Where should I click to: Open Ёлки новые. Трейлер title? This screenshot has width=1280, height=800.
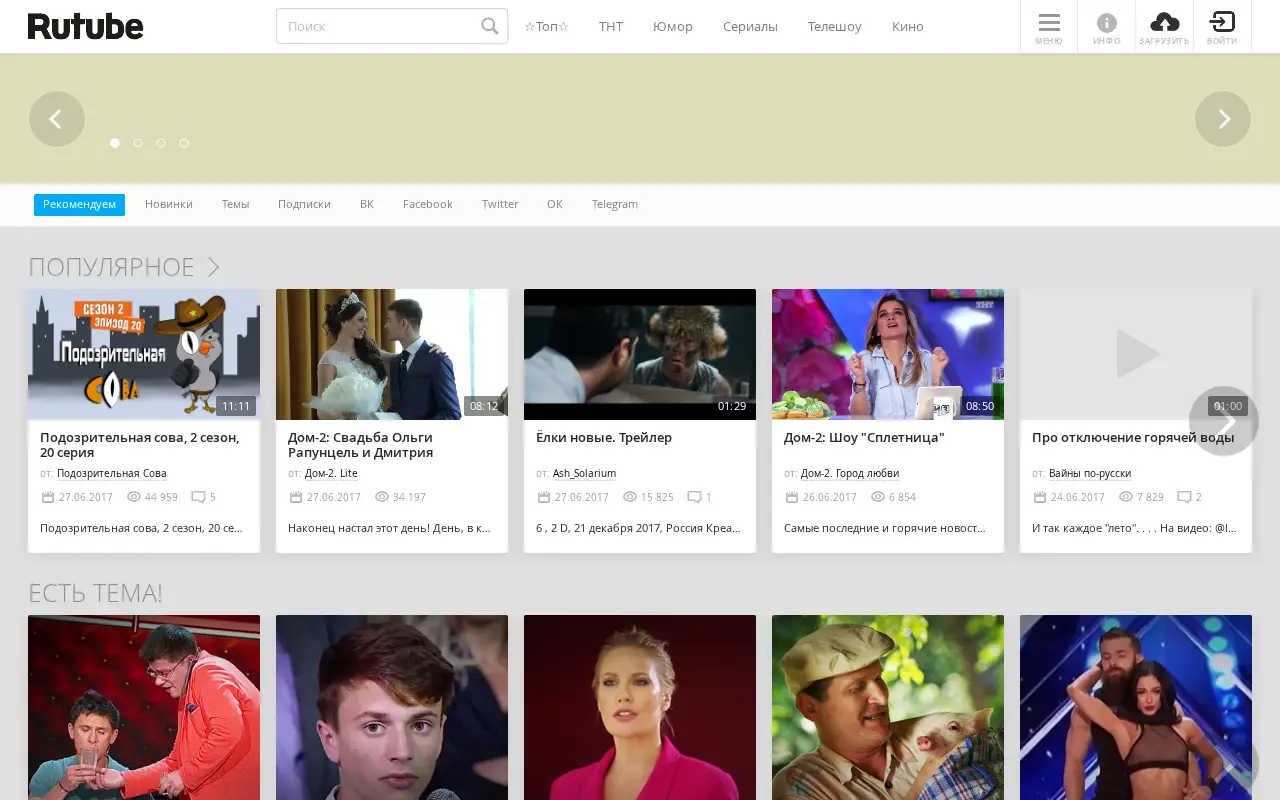pos(604,437)
